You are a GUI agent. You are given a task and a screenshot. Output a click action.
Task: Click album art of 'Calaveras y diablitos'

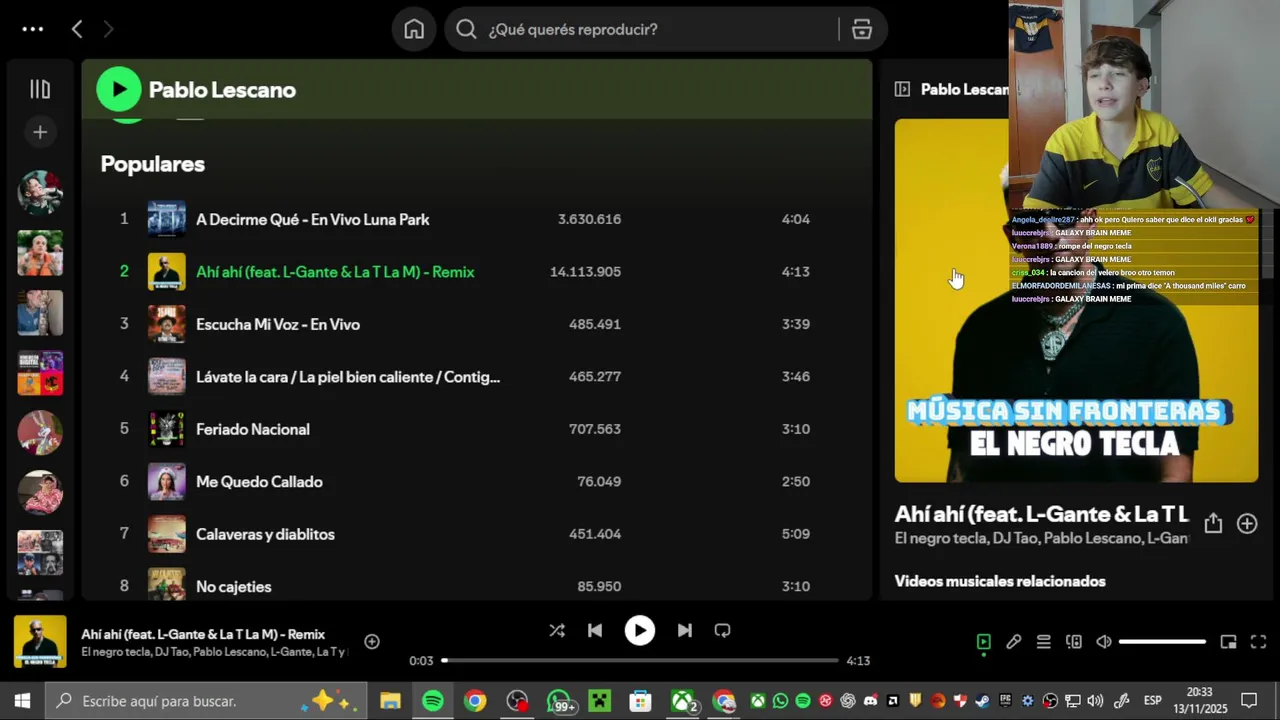pos(167,534)
